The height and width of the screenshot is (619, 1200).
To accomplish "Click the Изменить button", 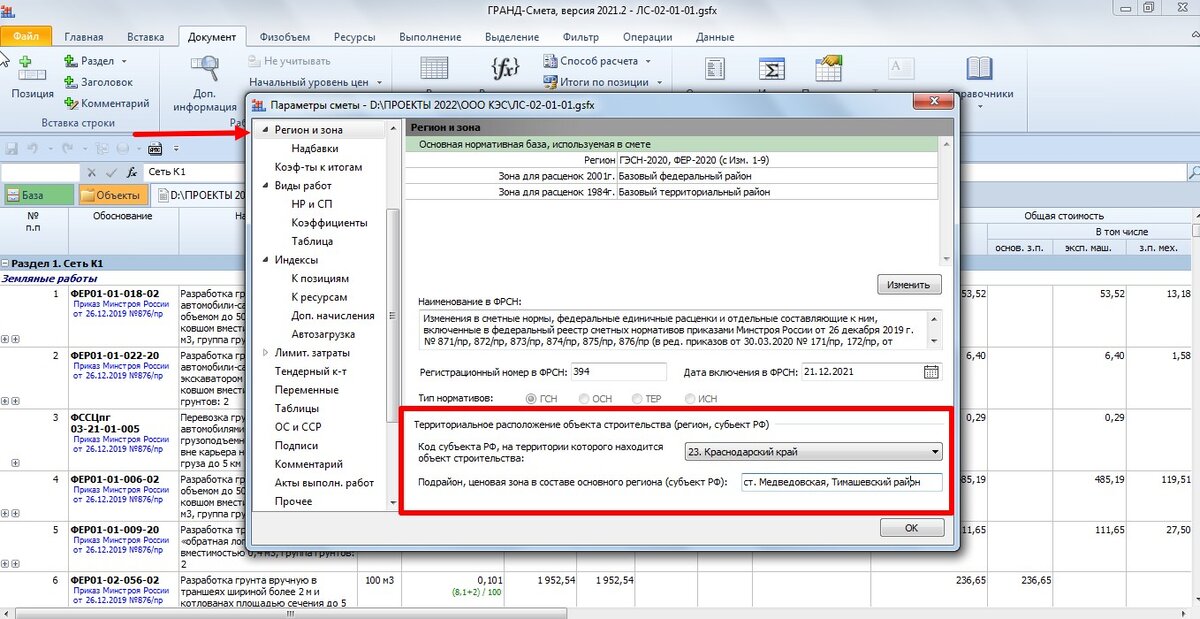I will point(909,285).
